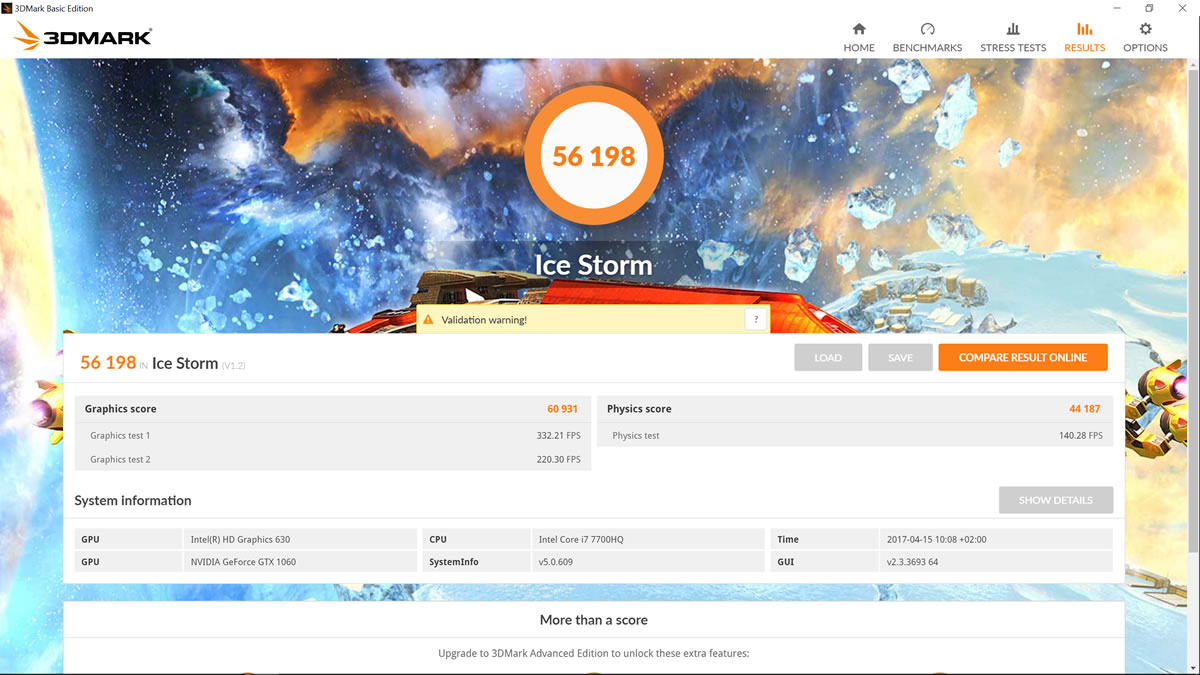Click 332.21 FPS value
This screenshot has width=1200, height=675.
pyautogui.click(x=558, y=436)
